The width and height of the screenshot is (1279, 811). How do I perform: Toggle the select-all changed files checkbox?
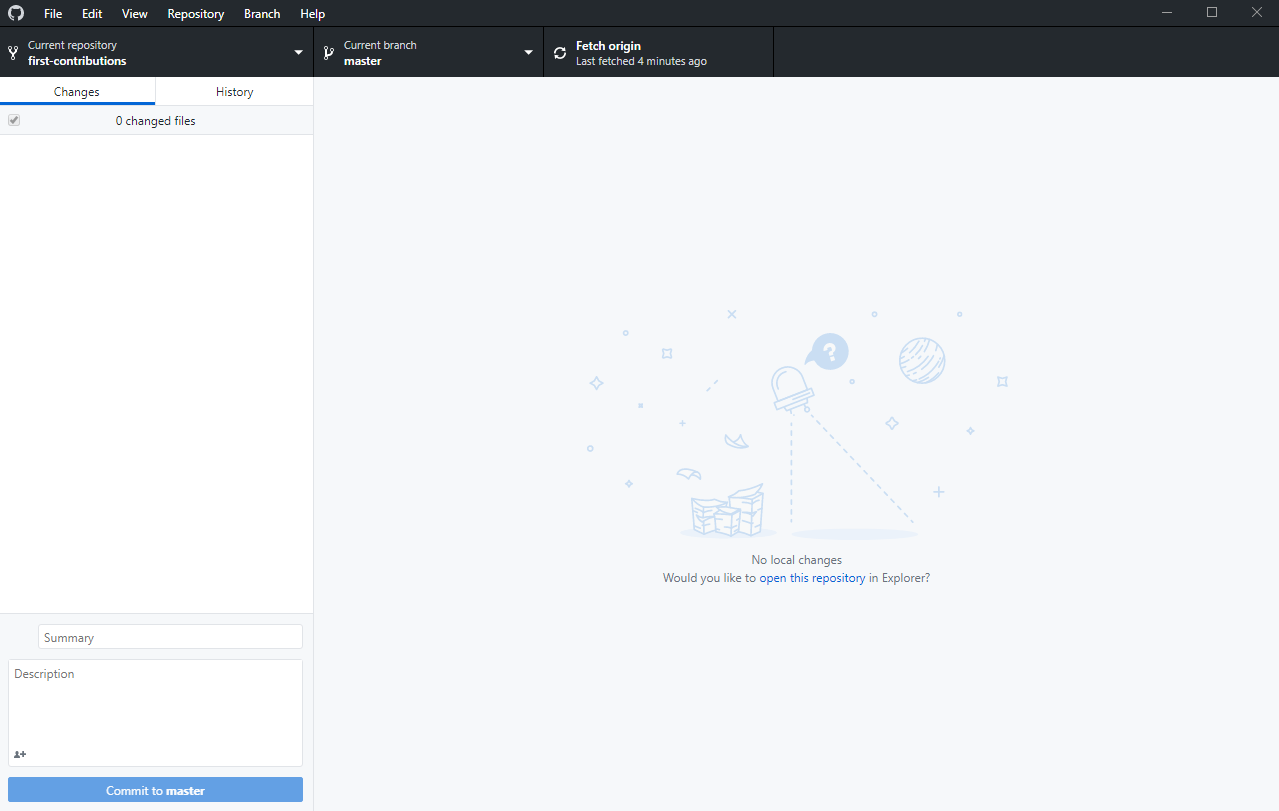(x=13, y=119)
